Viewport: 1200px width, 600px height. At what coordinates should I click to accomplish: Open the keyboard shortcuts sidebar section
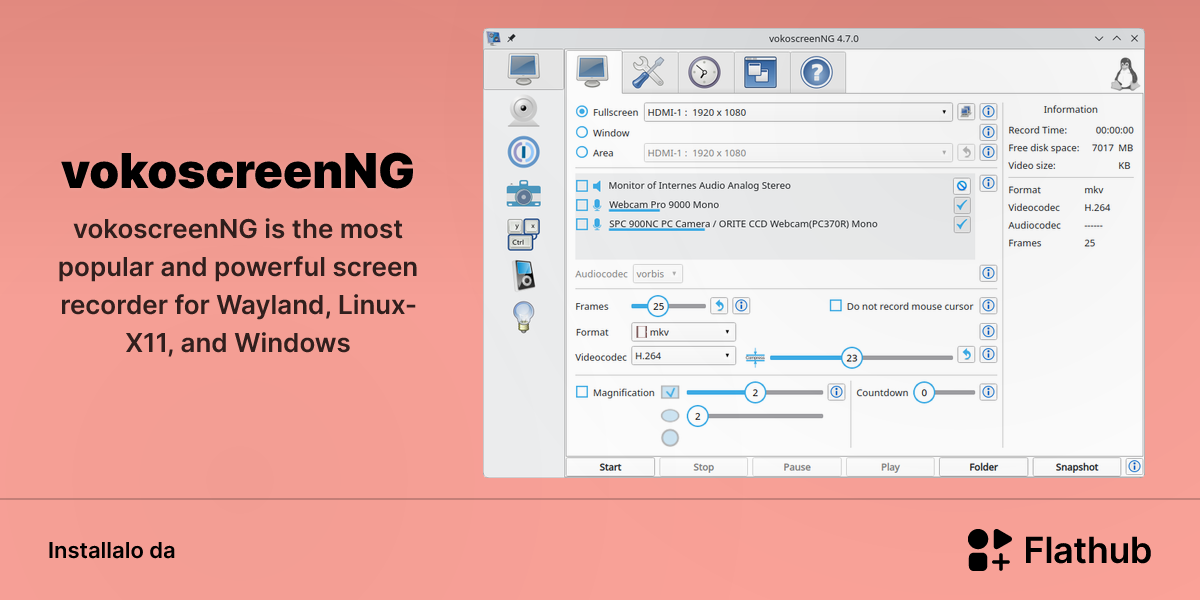pyautogui.click(x=524, y=234)
